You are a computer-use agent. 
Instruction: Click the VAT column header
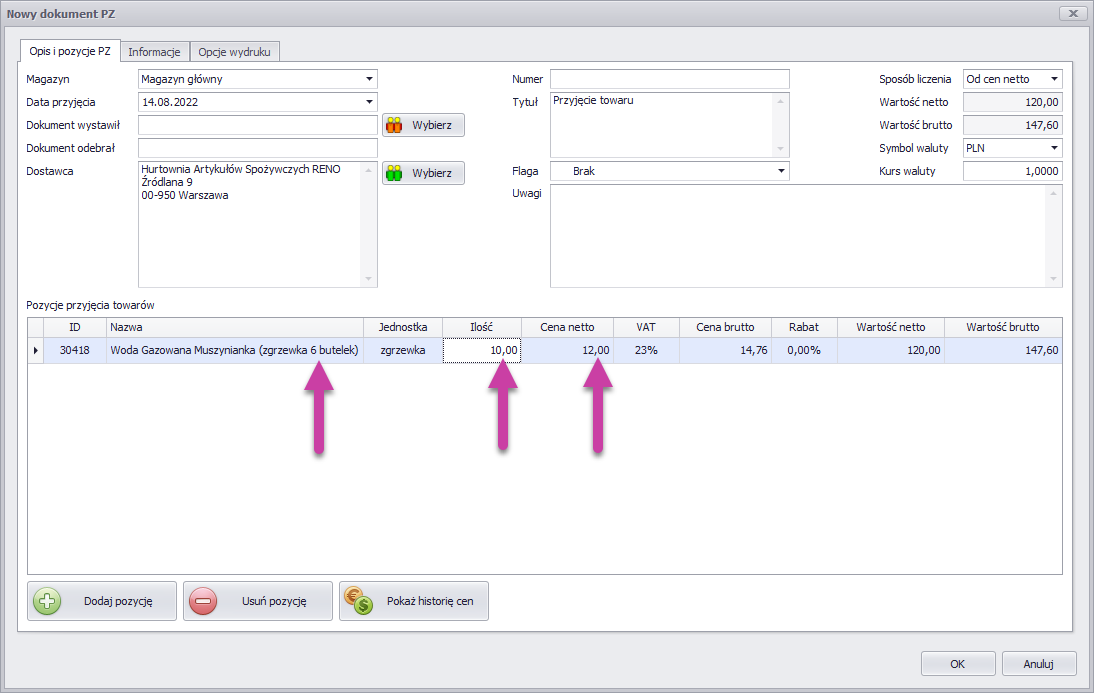click(646, 327)
